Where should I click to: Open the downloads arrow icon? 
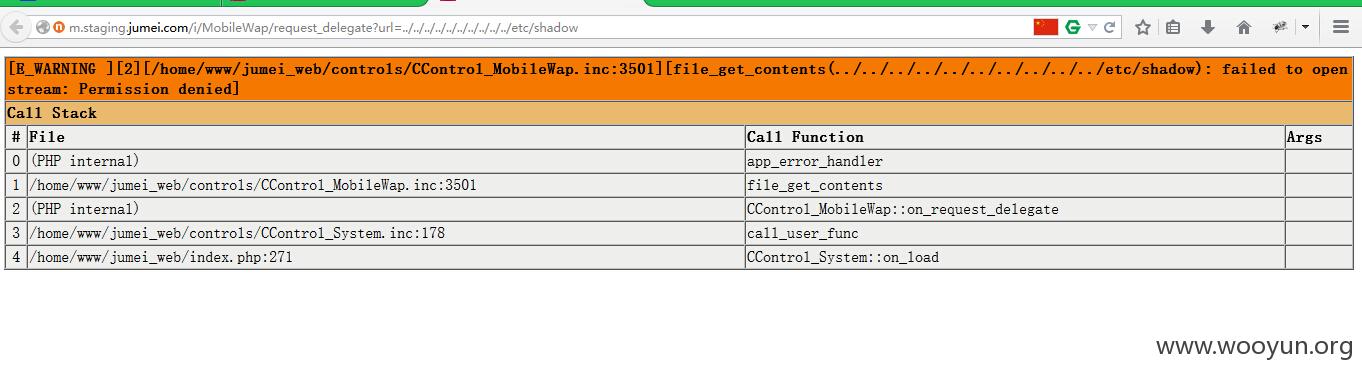[1208, 28]
